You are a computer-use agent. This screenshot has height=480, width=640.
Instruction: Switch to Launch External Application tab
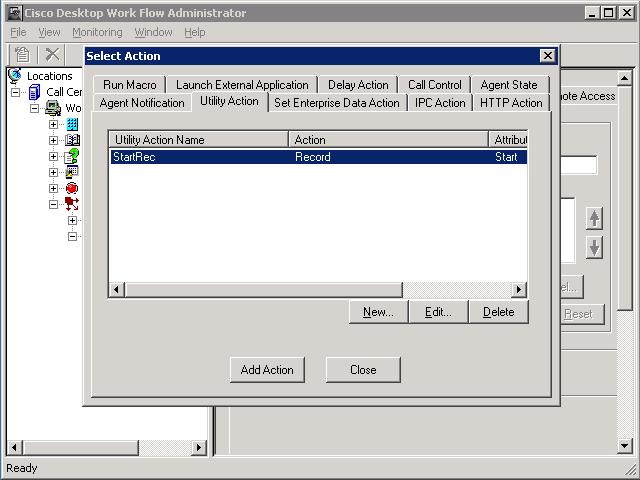(x=242, y=85)
